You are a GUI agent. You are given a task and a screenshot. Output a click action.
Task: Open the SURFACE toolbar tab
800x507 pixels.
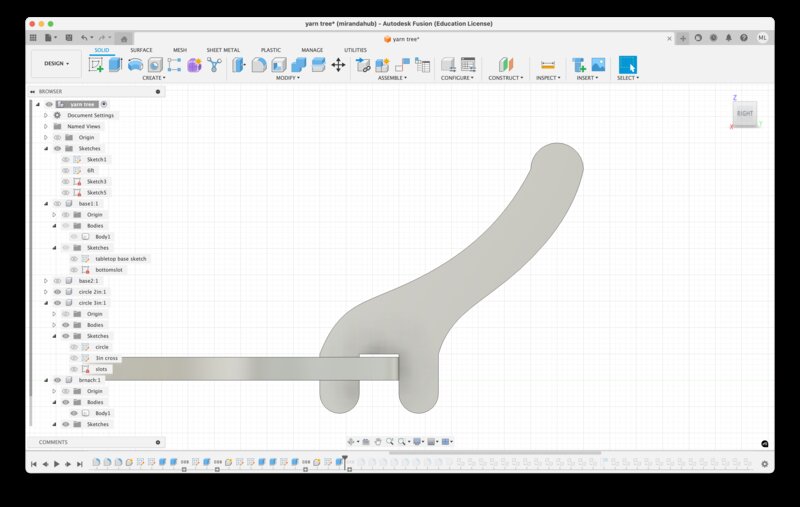[141, 49]
